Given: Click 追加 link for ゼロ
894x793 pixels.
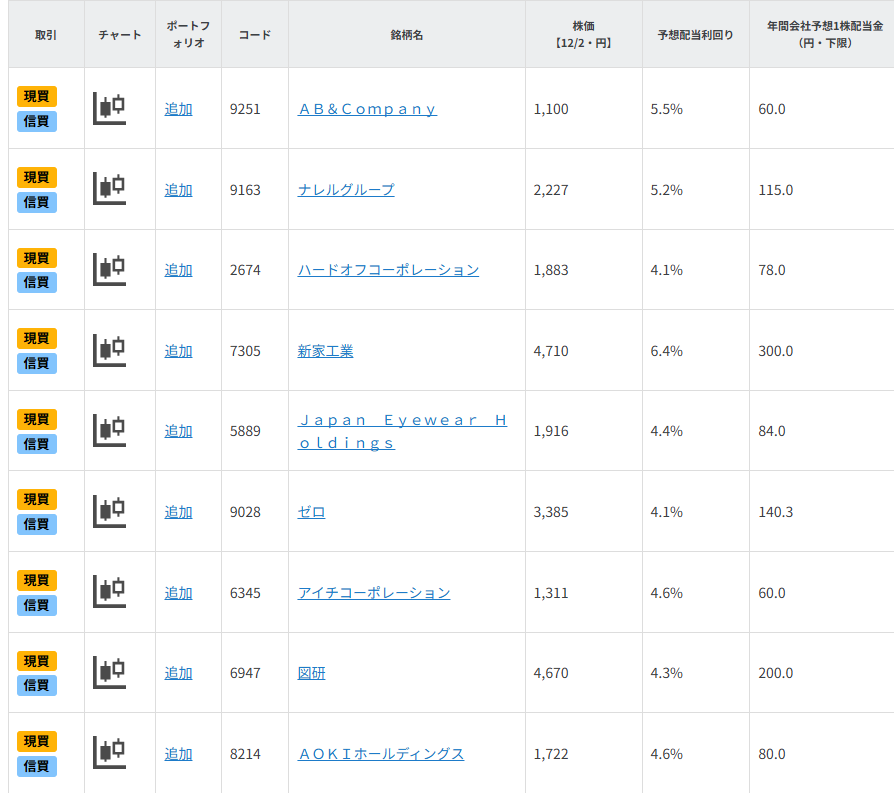Looking at the screenshot, I should [178, 512].
